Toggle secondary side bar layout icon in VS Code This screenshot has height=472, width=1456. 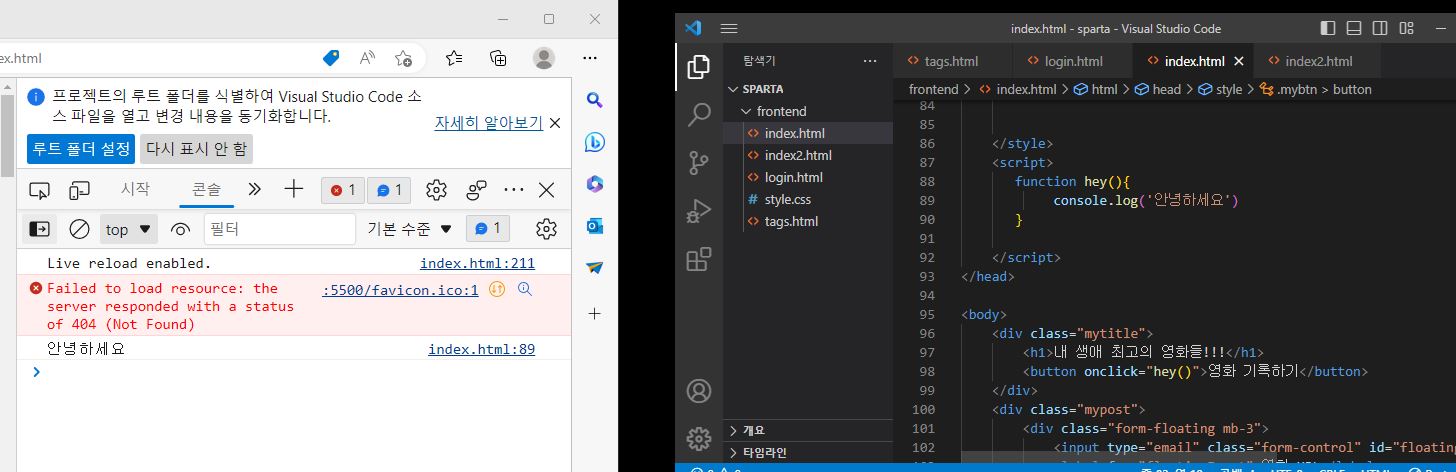click(x=1380, y=28)
